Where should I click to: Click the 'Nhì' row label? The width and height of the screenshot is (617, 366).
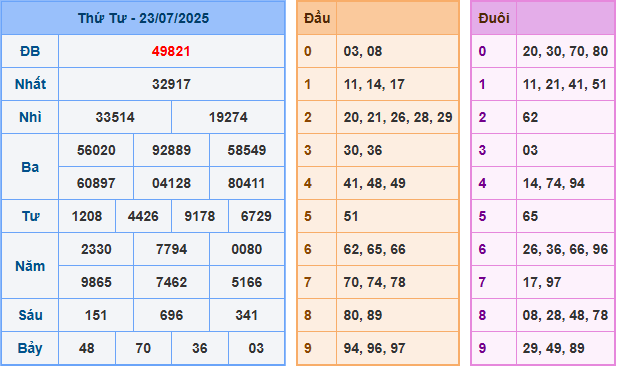tap(30, 117)
